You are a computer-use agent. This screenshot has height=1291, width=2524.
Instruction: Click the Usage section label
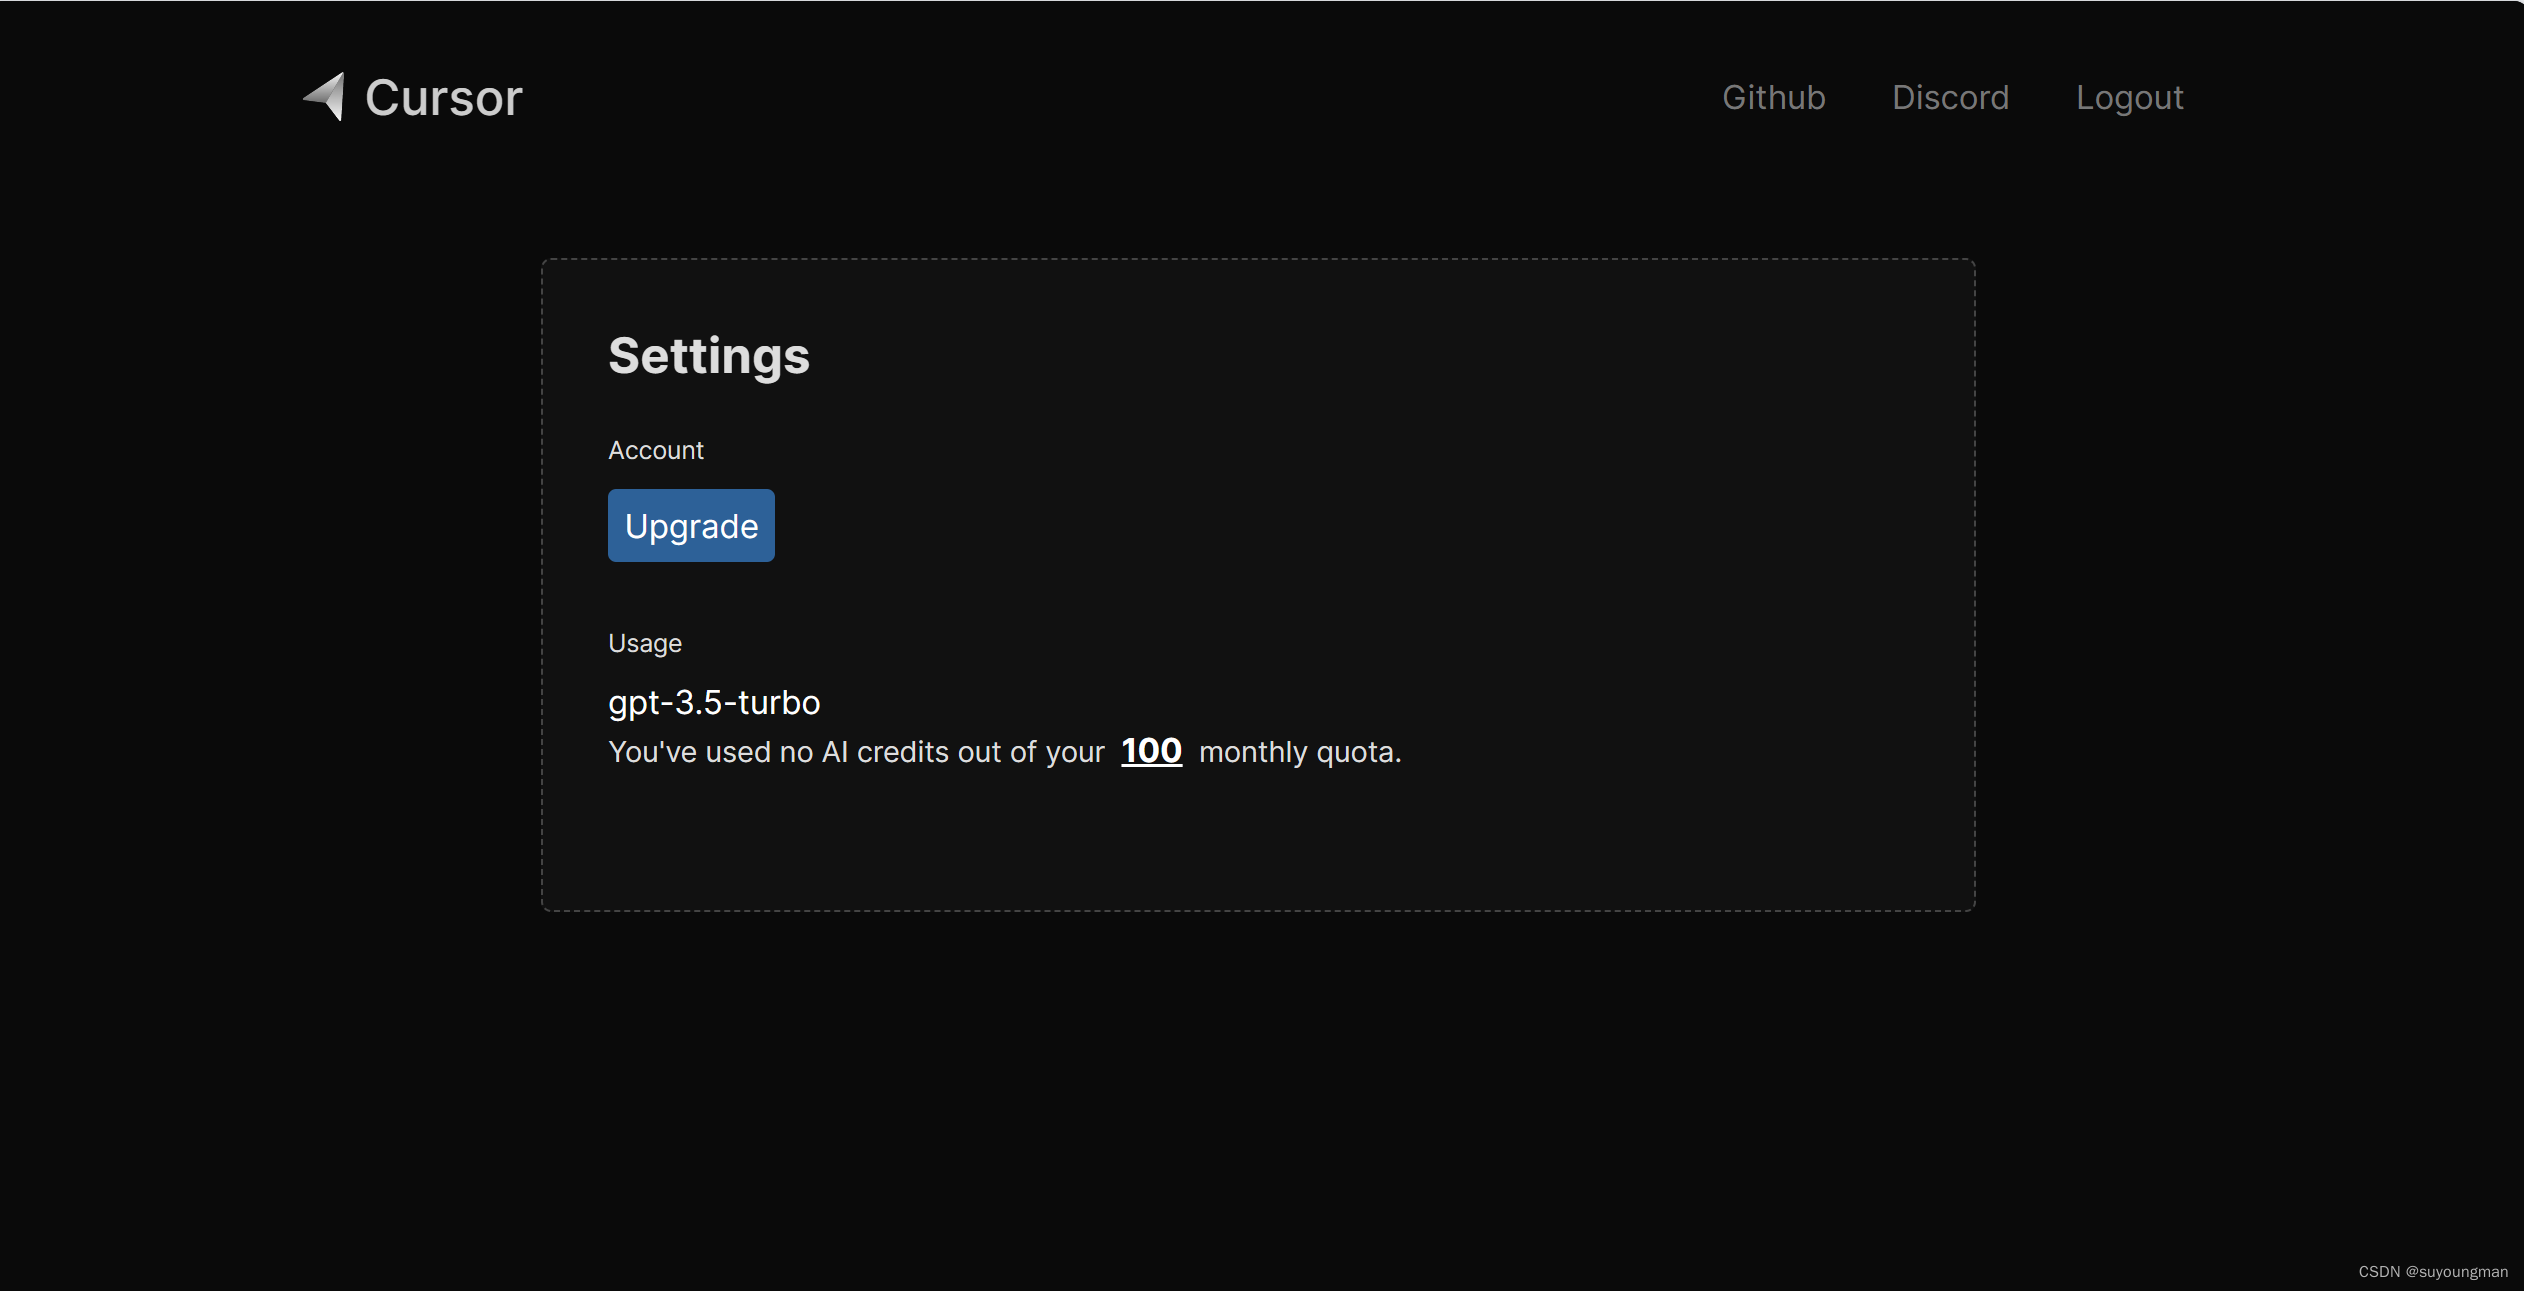pos(644,643)
